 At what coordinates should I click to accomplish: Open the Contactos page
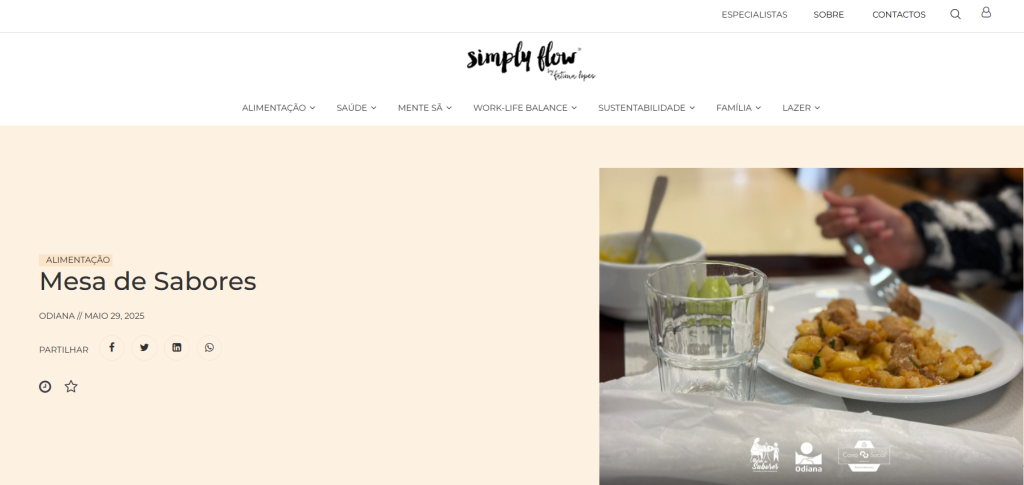click(x=899, y=14)
